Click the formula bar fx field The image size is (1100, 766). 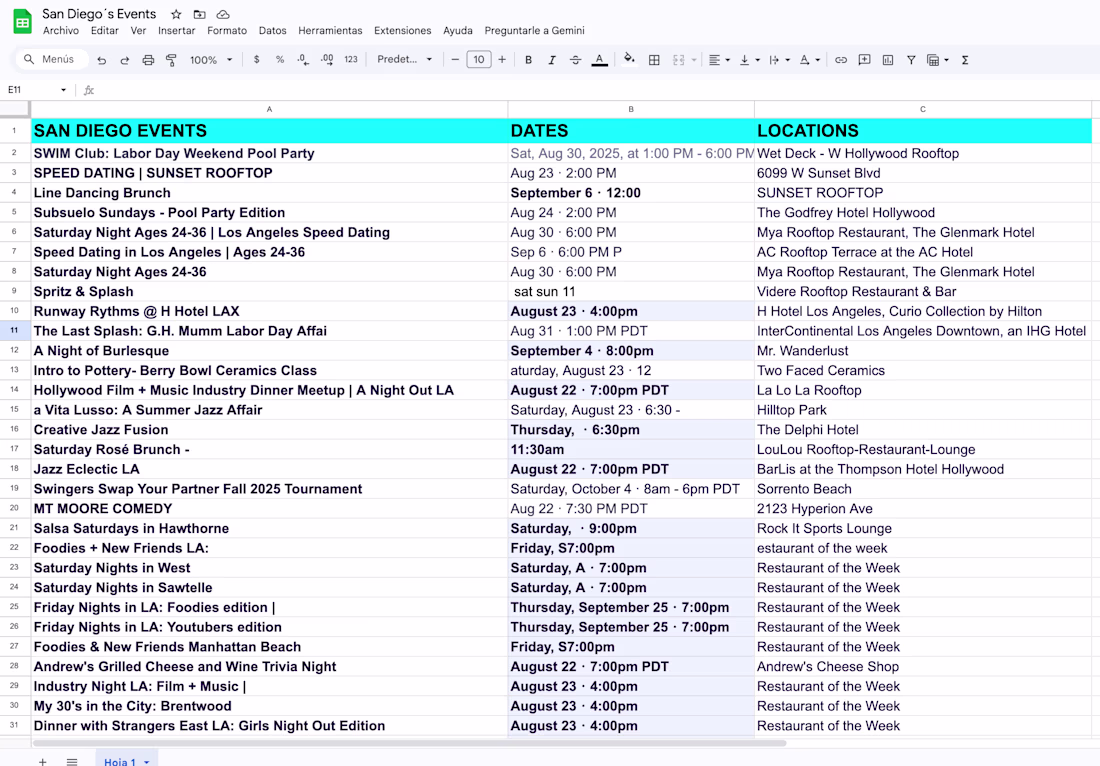click(589, 90)
